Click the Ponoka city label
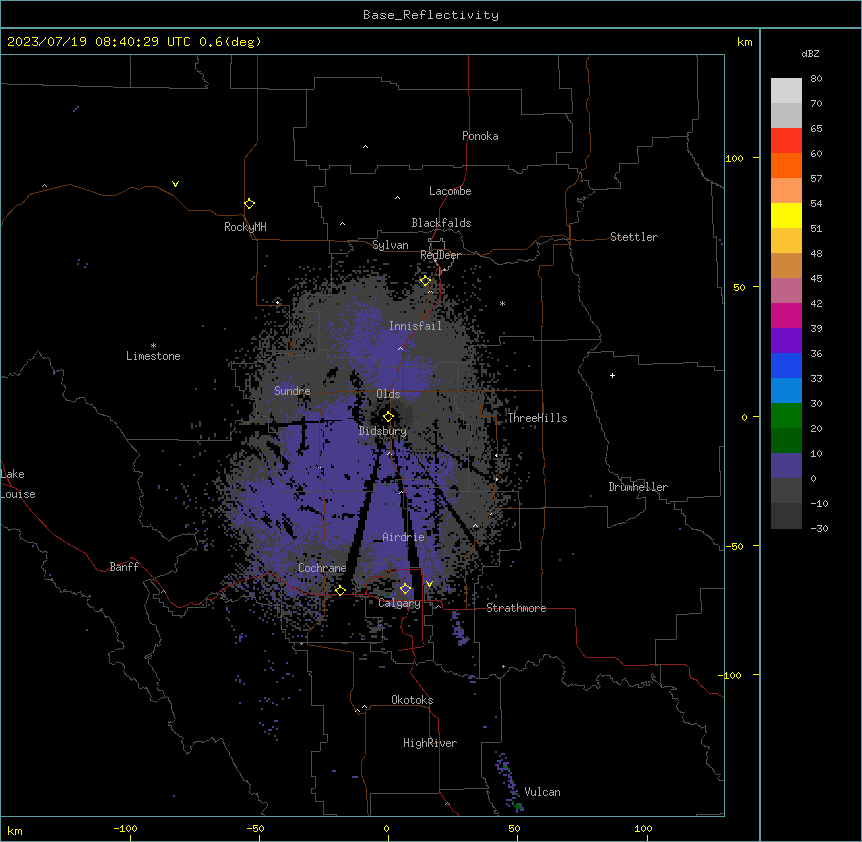Screen dimensions: 862x842 point(480,136)
